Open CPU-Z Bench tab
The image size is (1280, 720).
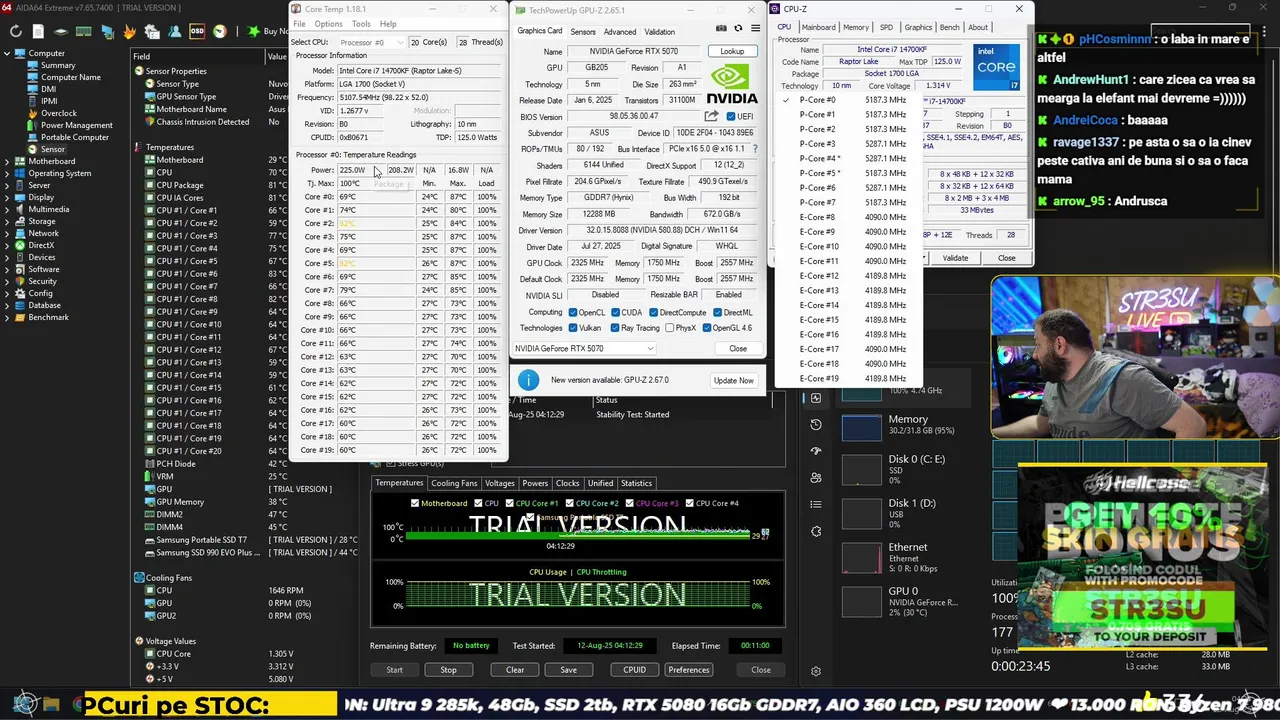point(949,27)
